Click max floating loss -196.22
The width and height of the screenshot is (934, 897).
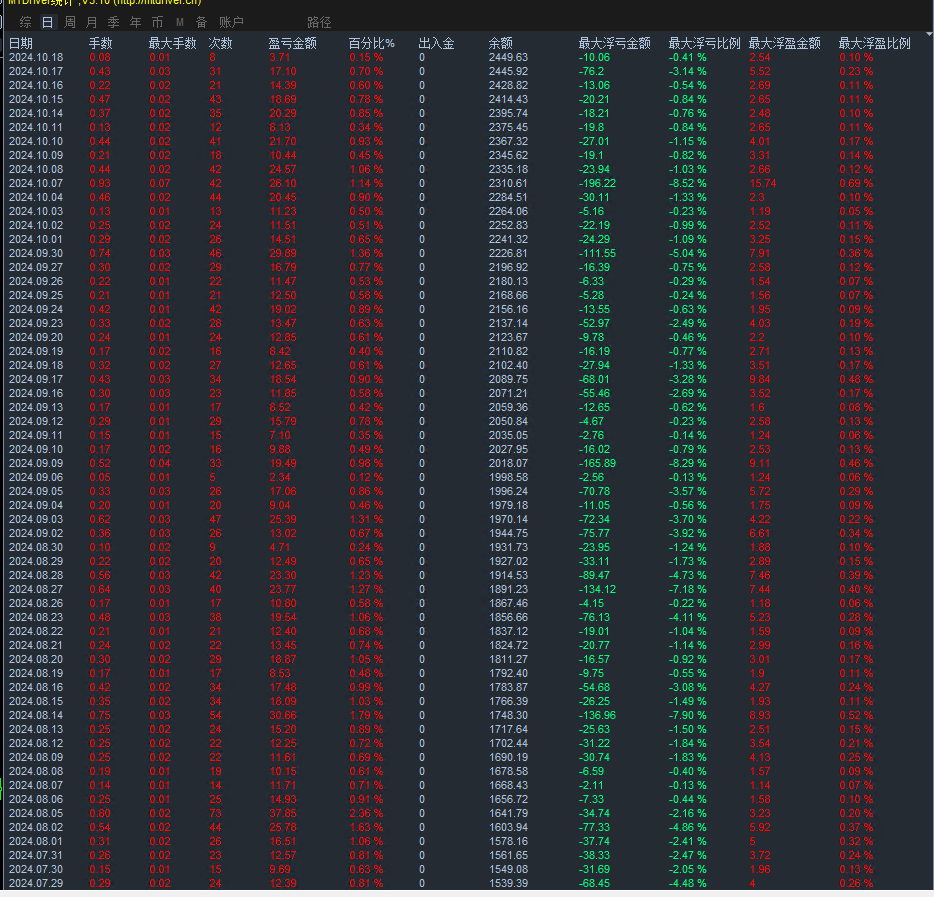pos(597,183)
